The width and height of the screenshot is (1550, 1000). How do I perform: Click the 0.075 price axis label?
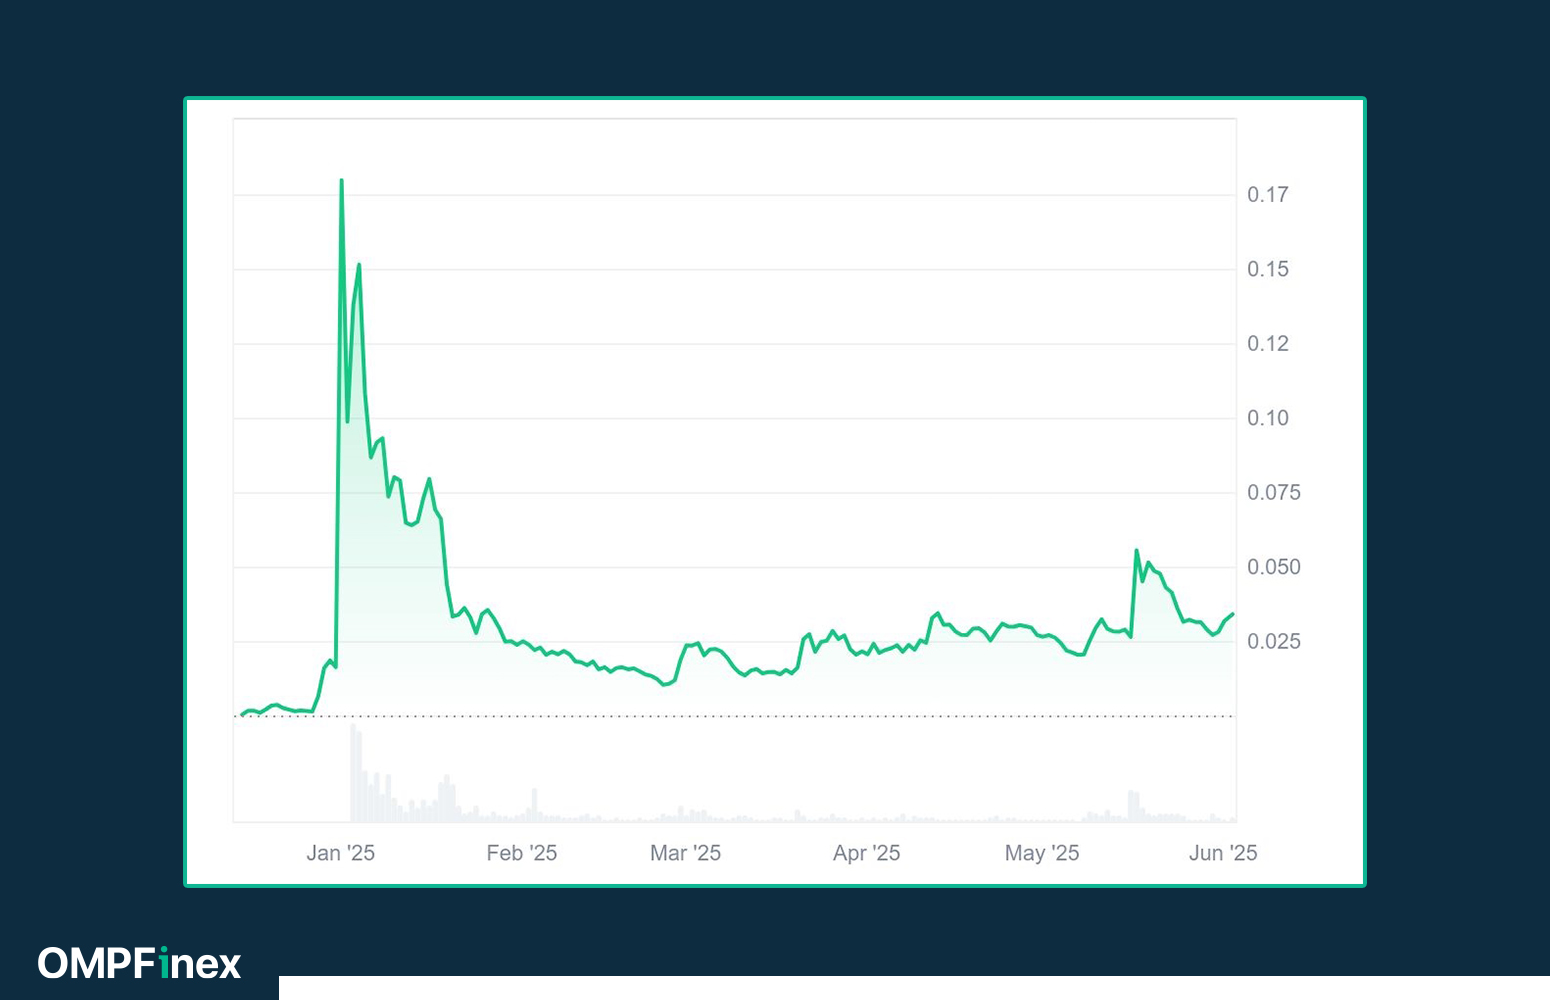pos(1273,492)
